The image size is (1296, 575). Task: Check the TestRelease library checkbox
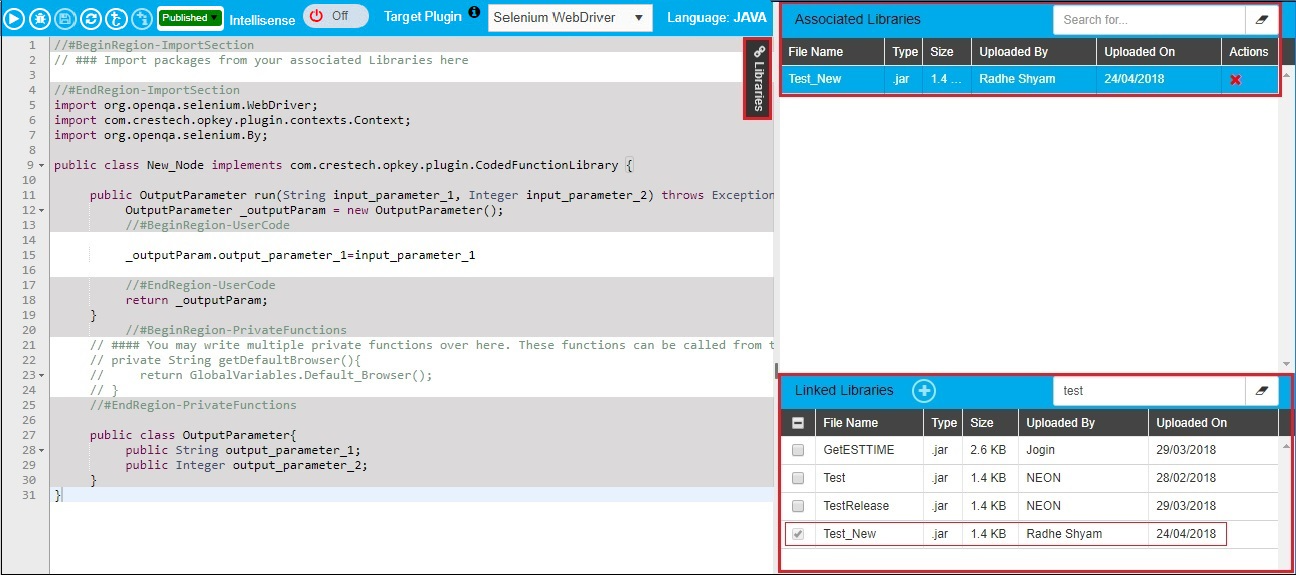click(798, 506)
